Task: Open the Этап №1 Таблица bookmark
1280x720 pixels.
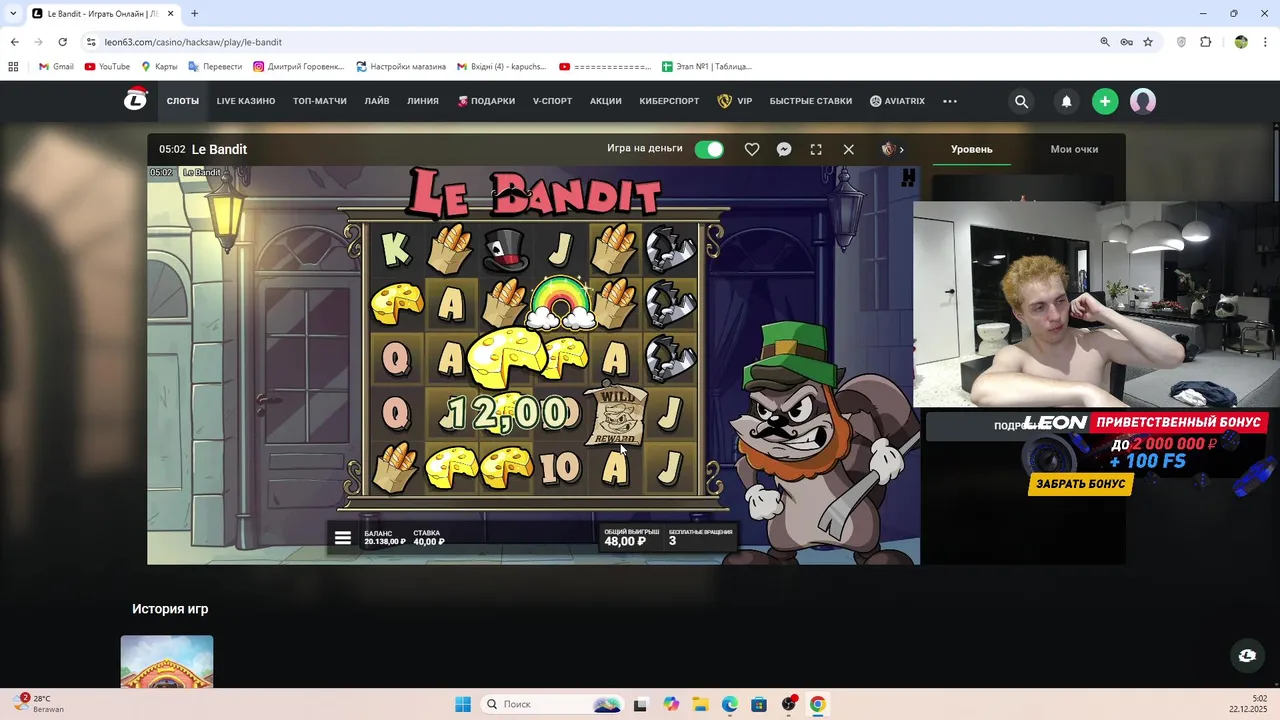Action: point(707,66)
